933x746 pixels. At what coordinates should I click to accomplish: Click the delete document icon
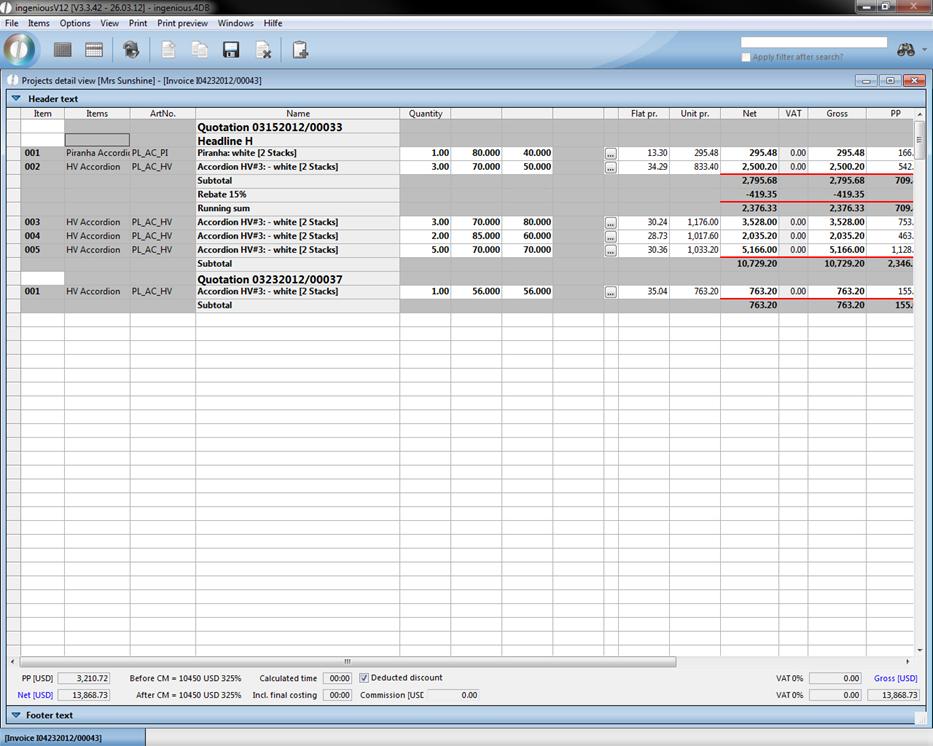click(x=263, y=50)
